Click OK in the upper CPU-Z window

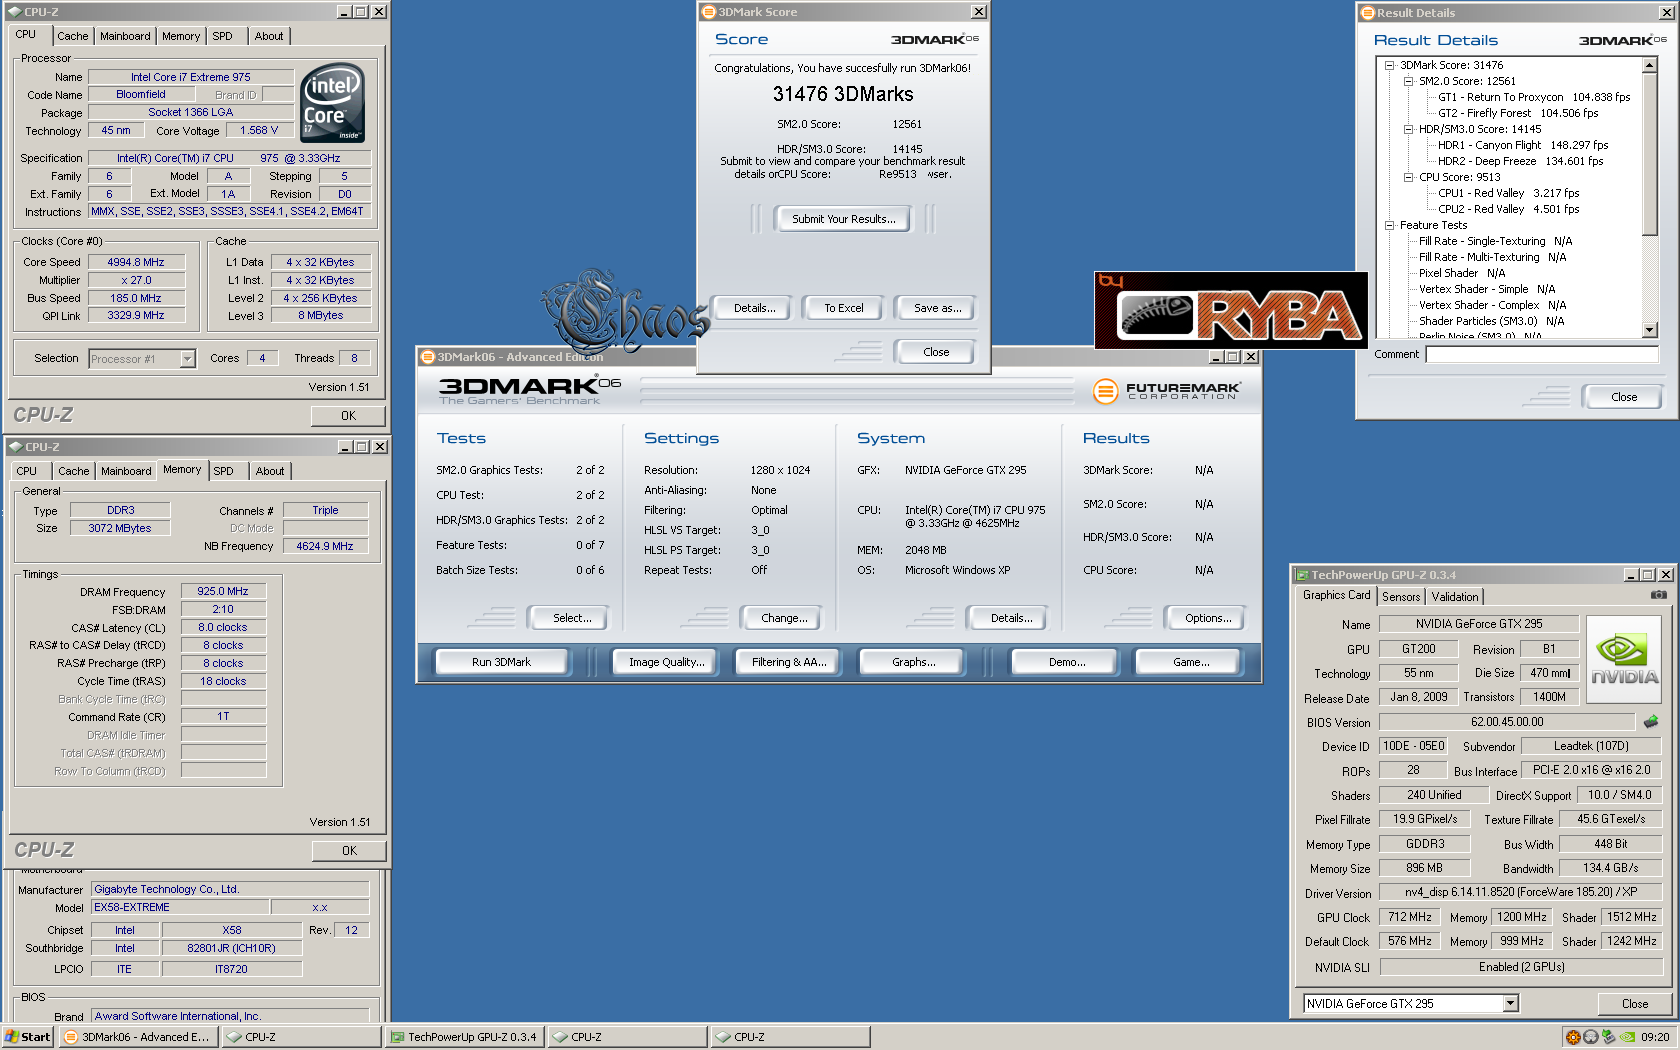click(x=348, y=416)
